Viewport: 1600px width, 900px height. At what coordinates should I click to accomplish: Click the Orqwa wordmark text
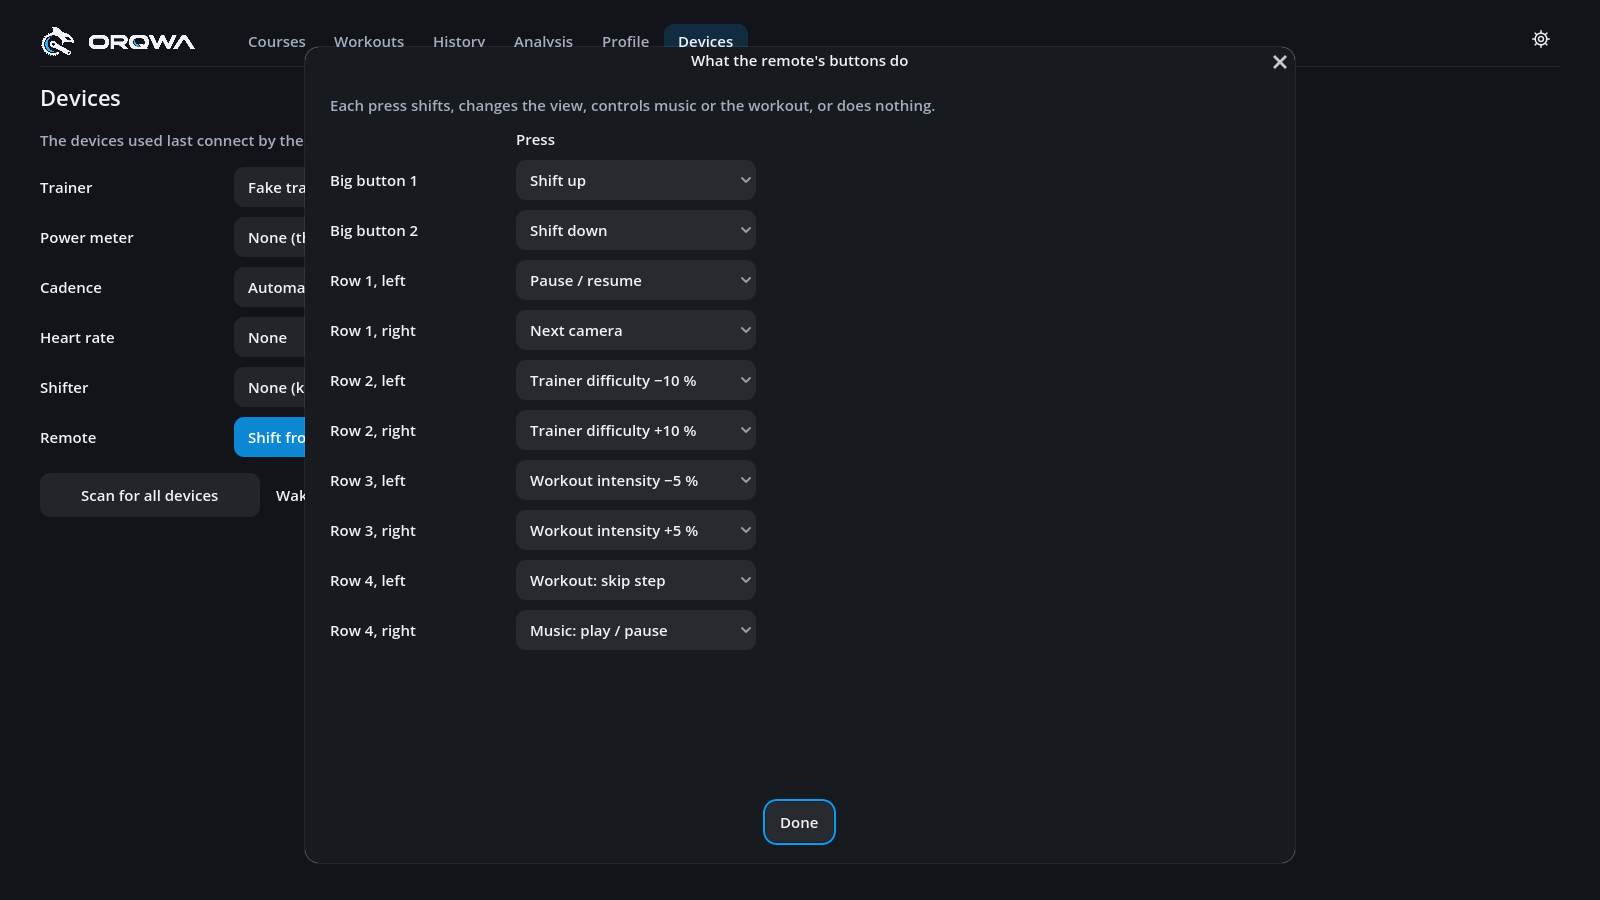click(x=141, y=42)
